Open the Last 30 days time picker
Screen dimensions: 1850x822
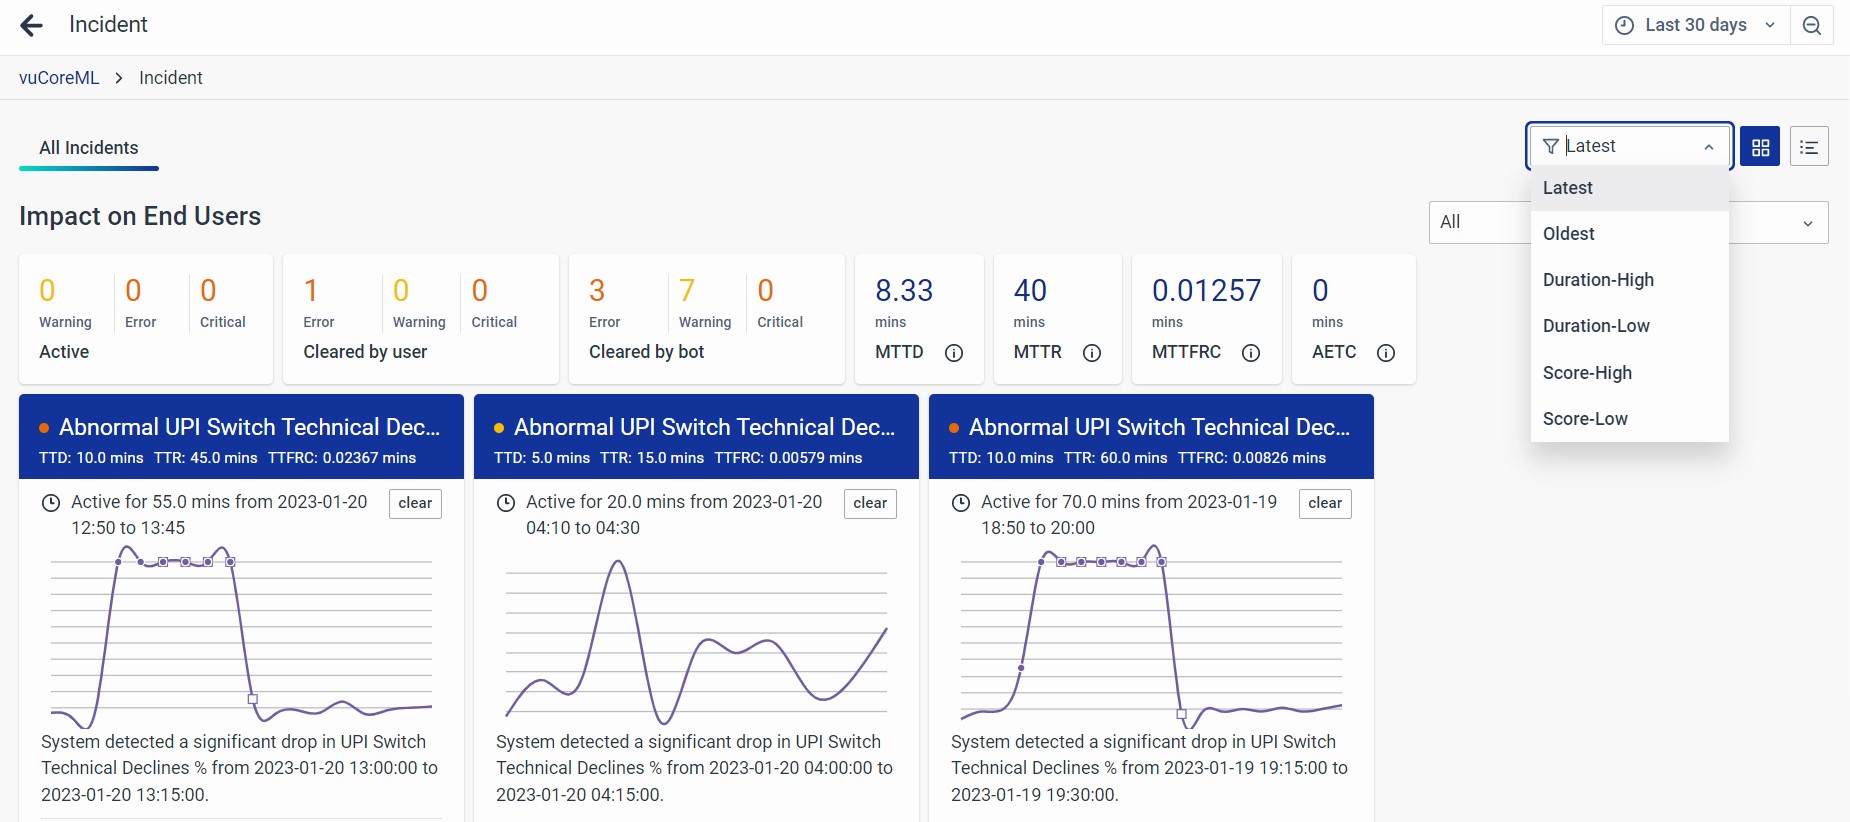pos(1695,26)
